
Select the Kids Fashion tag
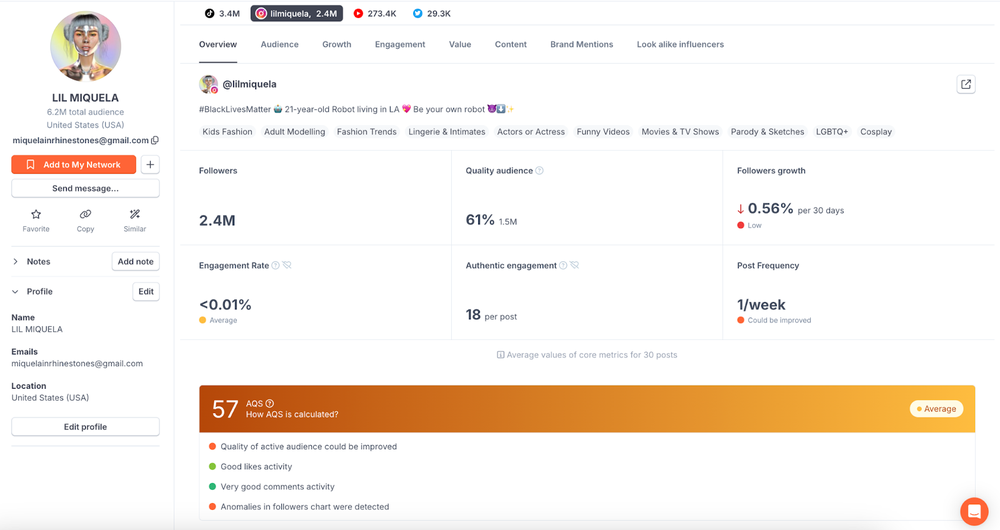coord(227,132)
